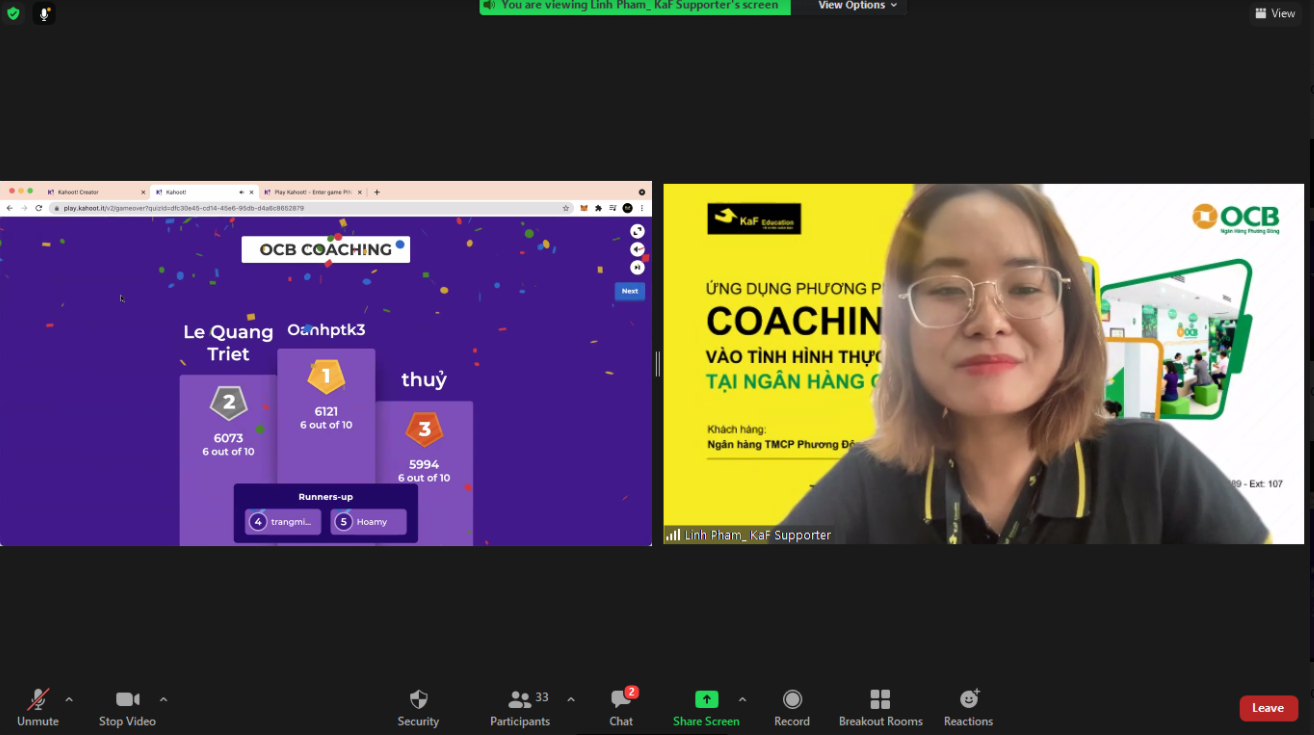Open the MetaMask fox extension

coord(584,208)
